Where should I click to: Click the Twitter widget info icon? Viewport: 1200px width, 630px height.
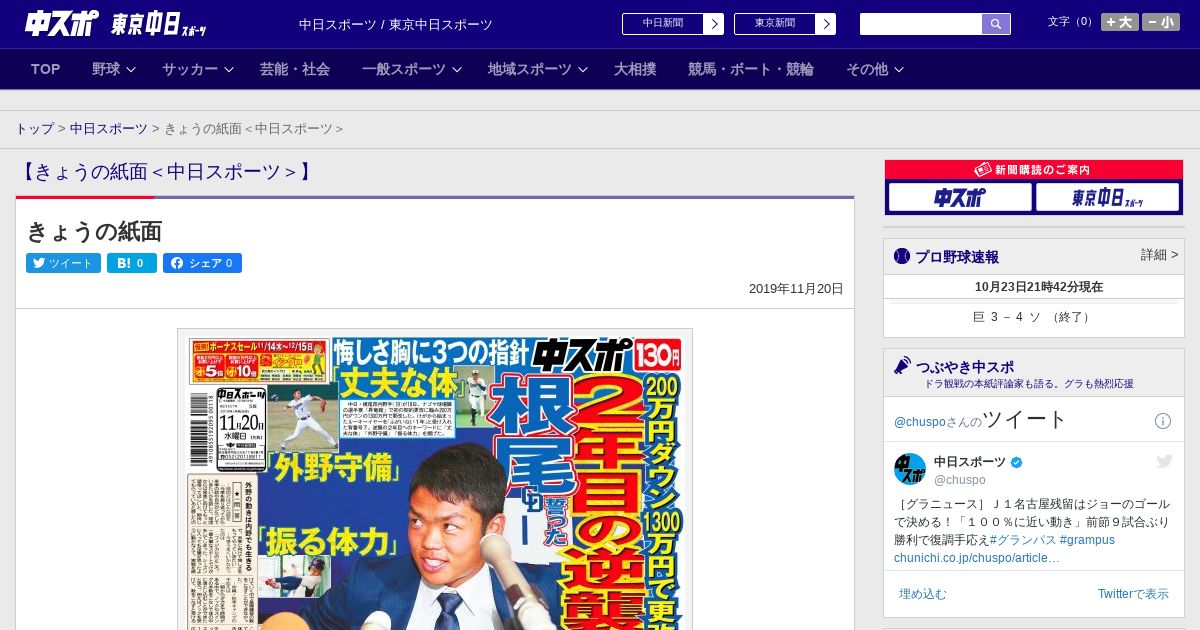(x=1163, y=421)
